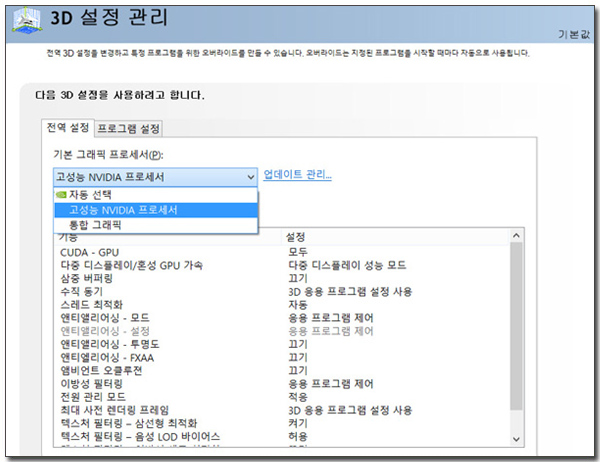Click the 3D settings header icon
The width and height of the screenshot is (600, 462).
pos(27,20)
